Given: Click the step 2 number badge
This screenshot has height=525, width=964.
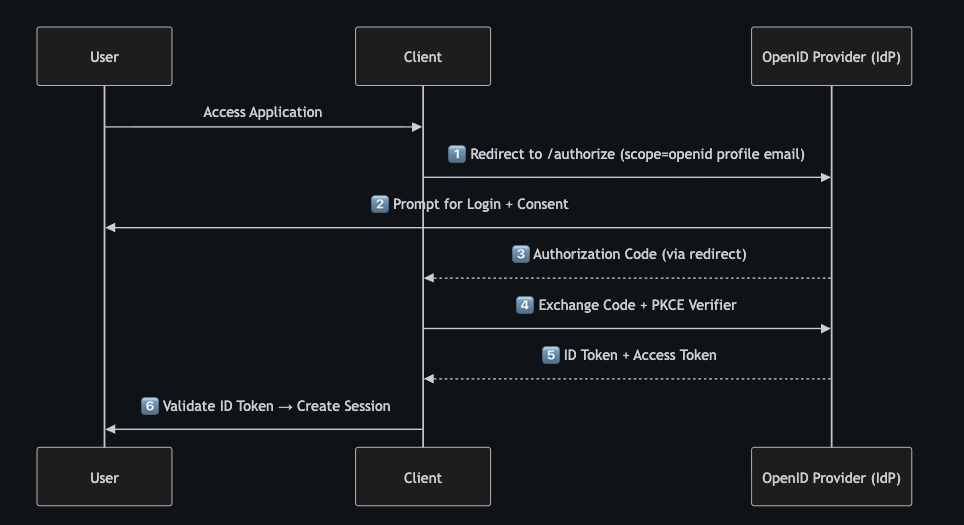Looking at the screenshot, I should point(379,204).
